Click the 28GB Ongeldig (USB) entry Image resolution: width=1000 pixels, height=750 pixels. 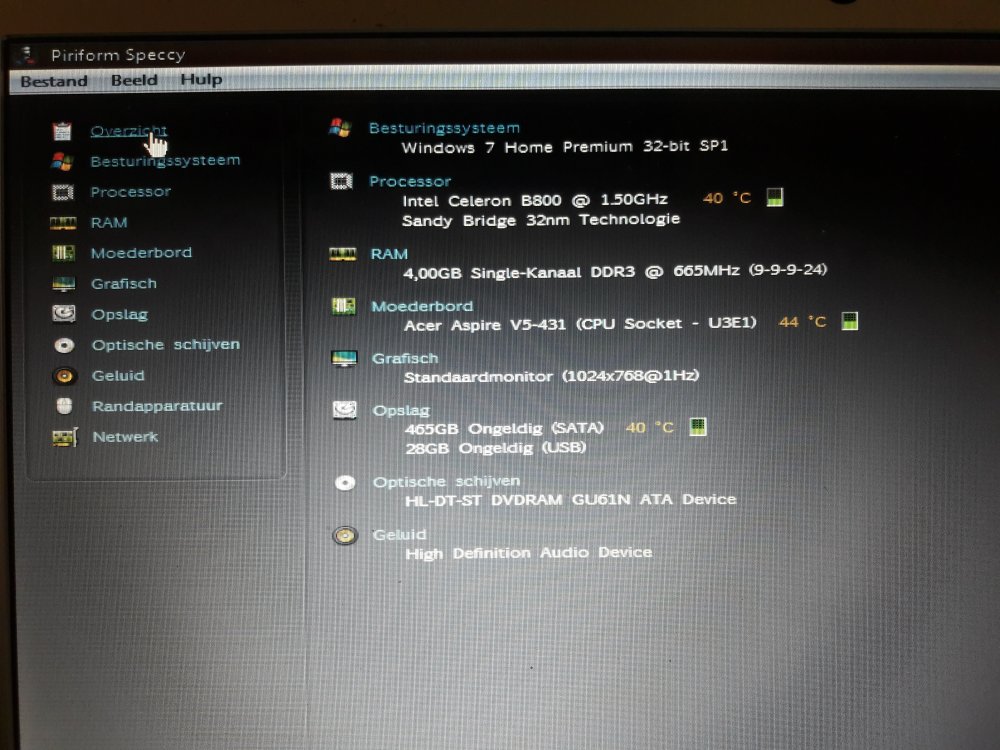coord(496,448)
